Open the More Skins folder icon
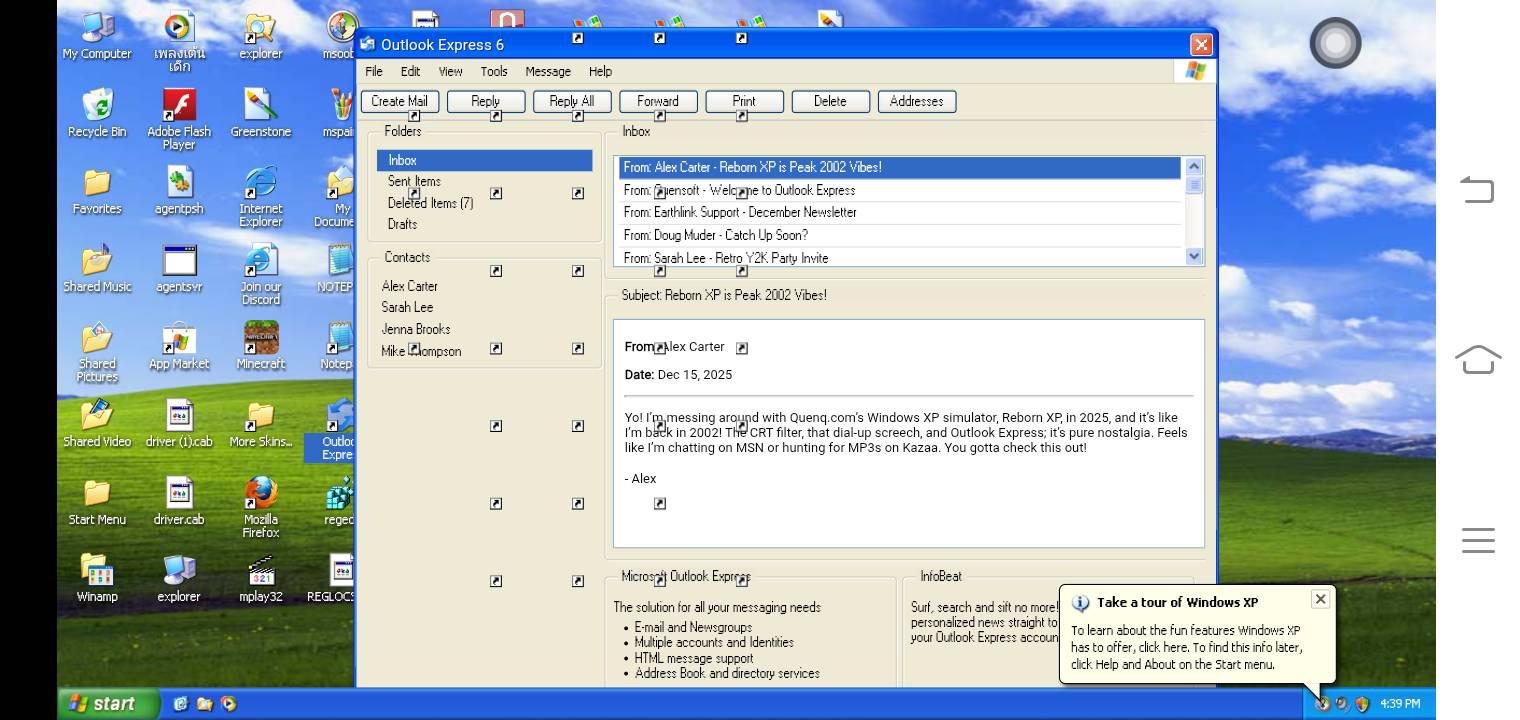The height and width of the screenshot is (720, 1520). point(260,423)
